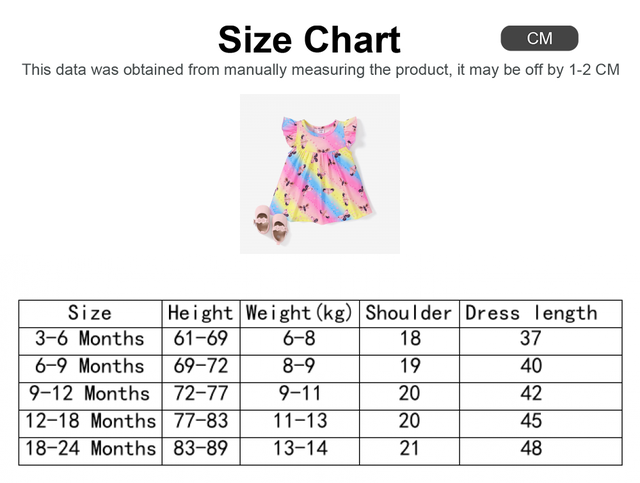Click the 61-69 height cell

pyautogui.click(x=200, y=339)
